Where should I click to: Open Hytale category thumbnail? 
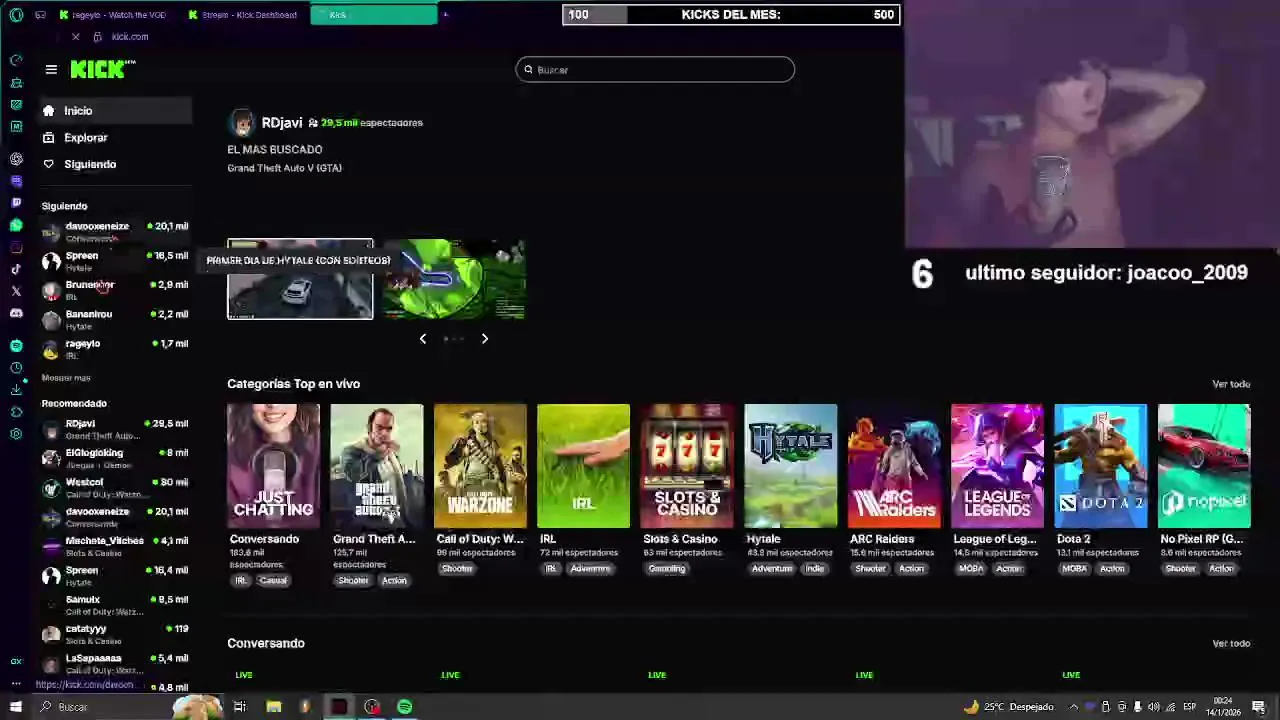tap(790, 466)
